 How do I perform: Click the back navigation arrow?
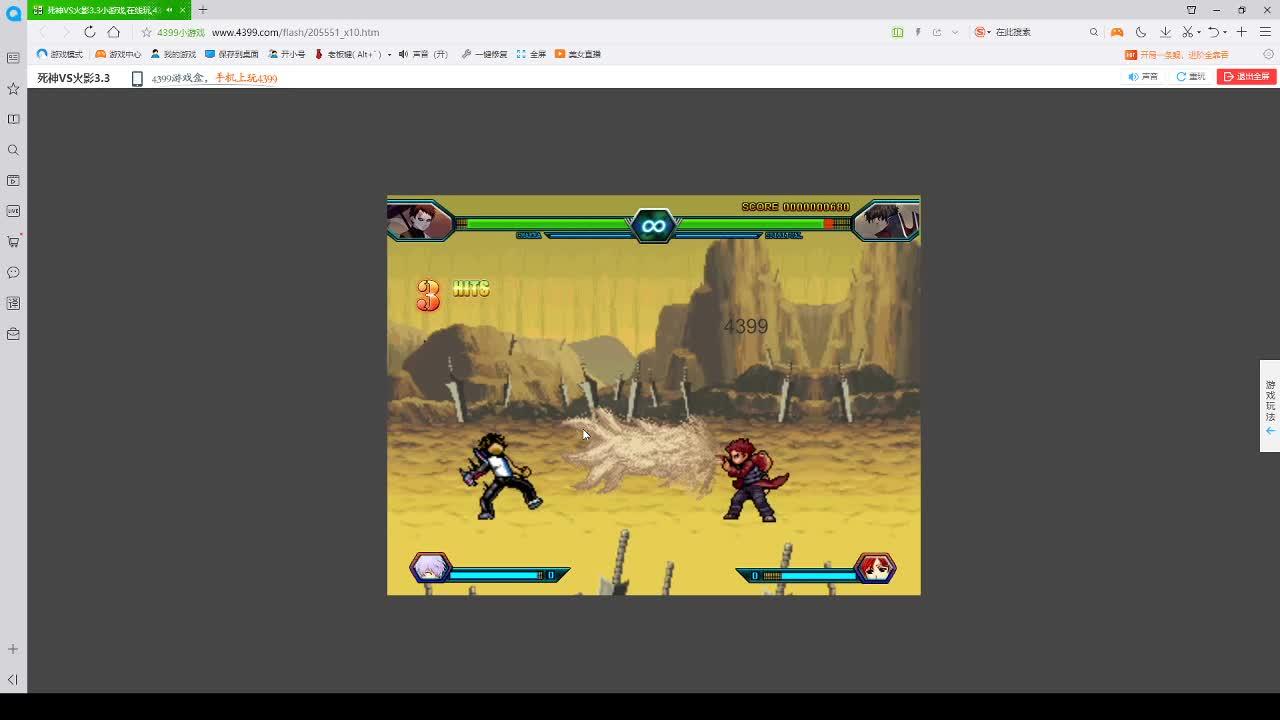click(x=42, y=32)
